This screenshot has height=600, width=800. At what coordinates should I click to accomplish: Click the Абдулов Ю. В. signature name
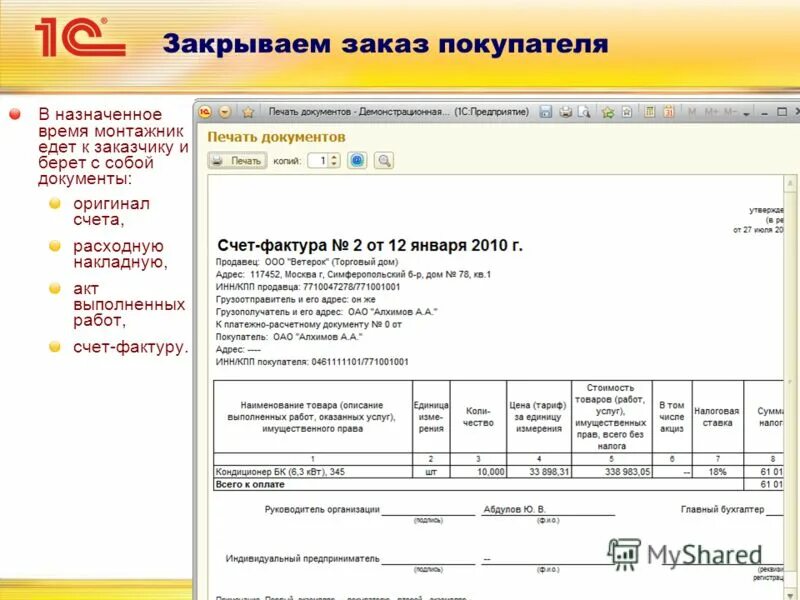[514, 509]
